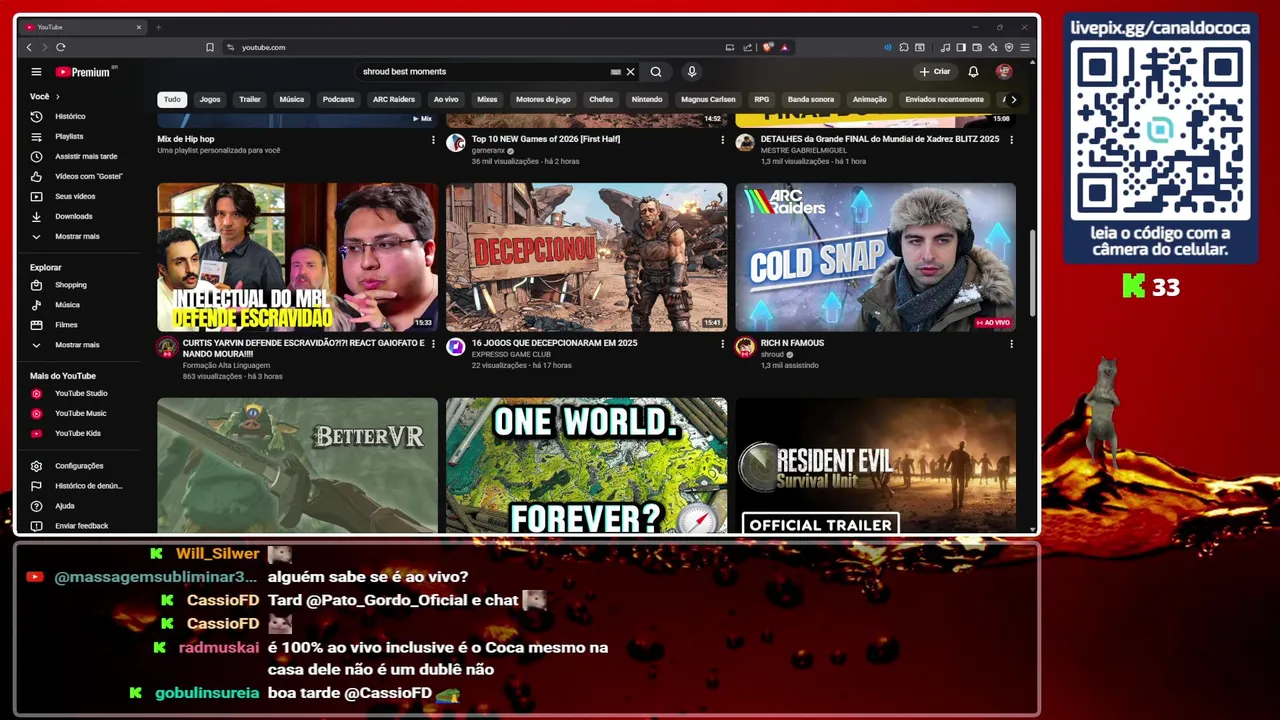This screenshot has height=720, width=1280.
Task: Open the Cold Snap live stream thumbnail
Action: [875, 257]
